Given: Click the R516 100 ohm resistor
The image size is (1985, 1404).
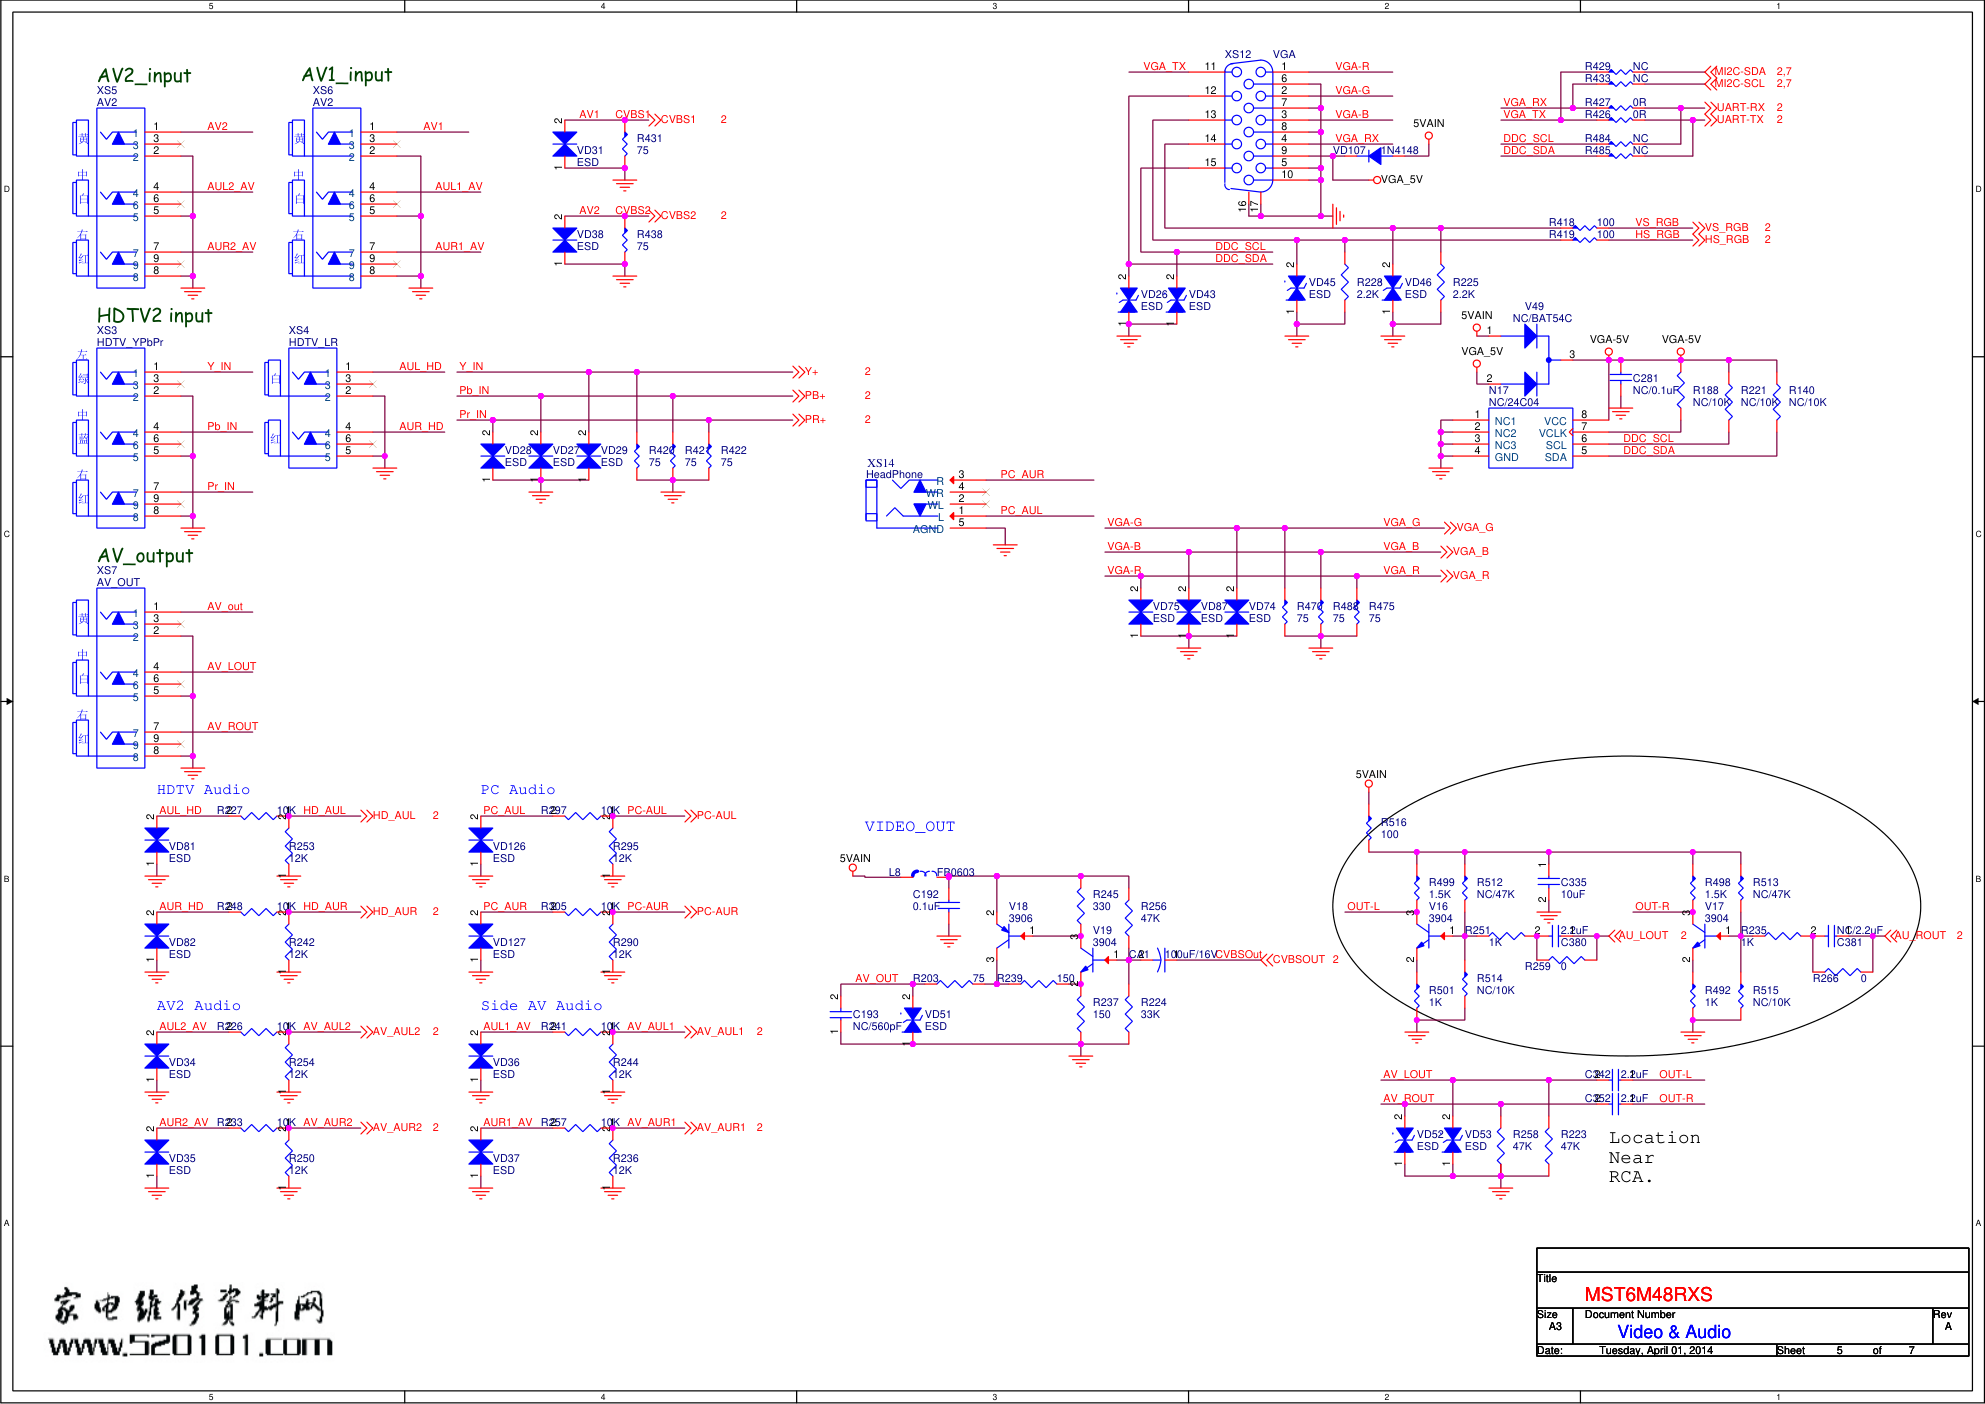Looking at the screenshot, I should (x=1369, y=828).
